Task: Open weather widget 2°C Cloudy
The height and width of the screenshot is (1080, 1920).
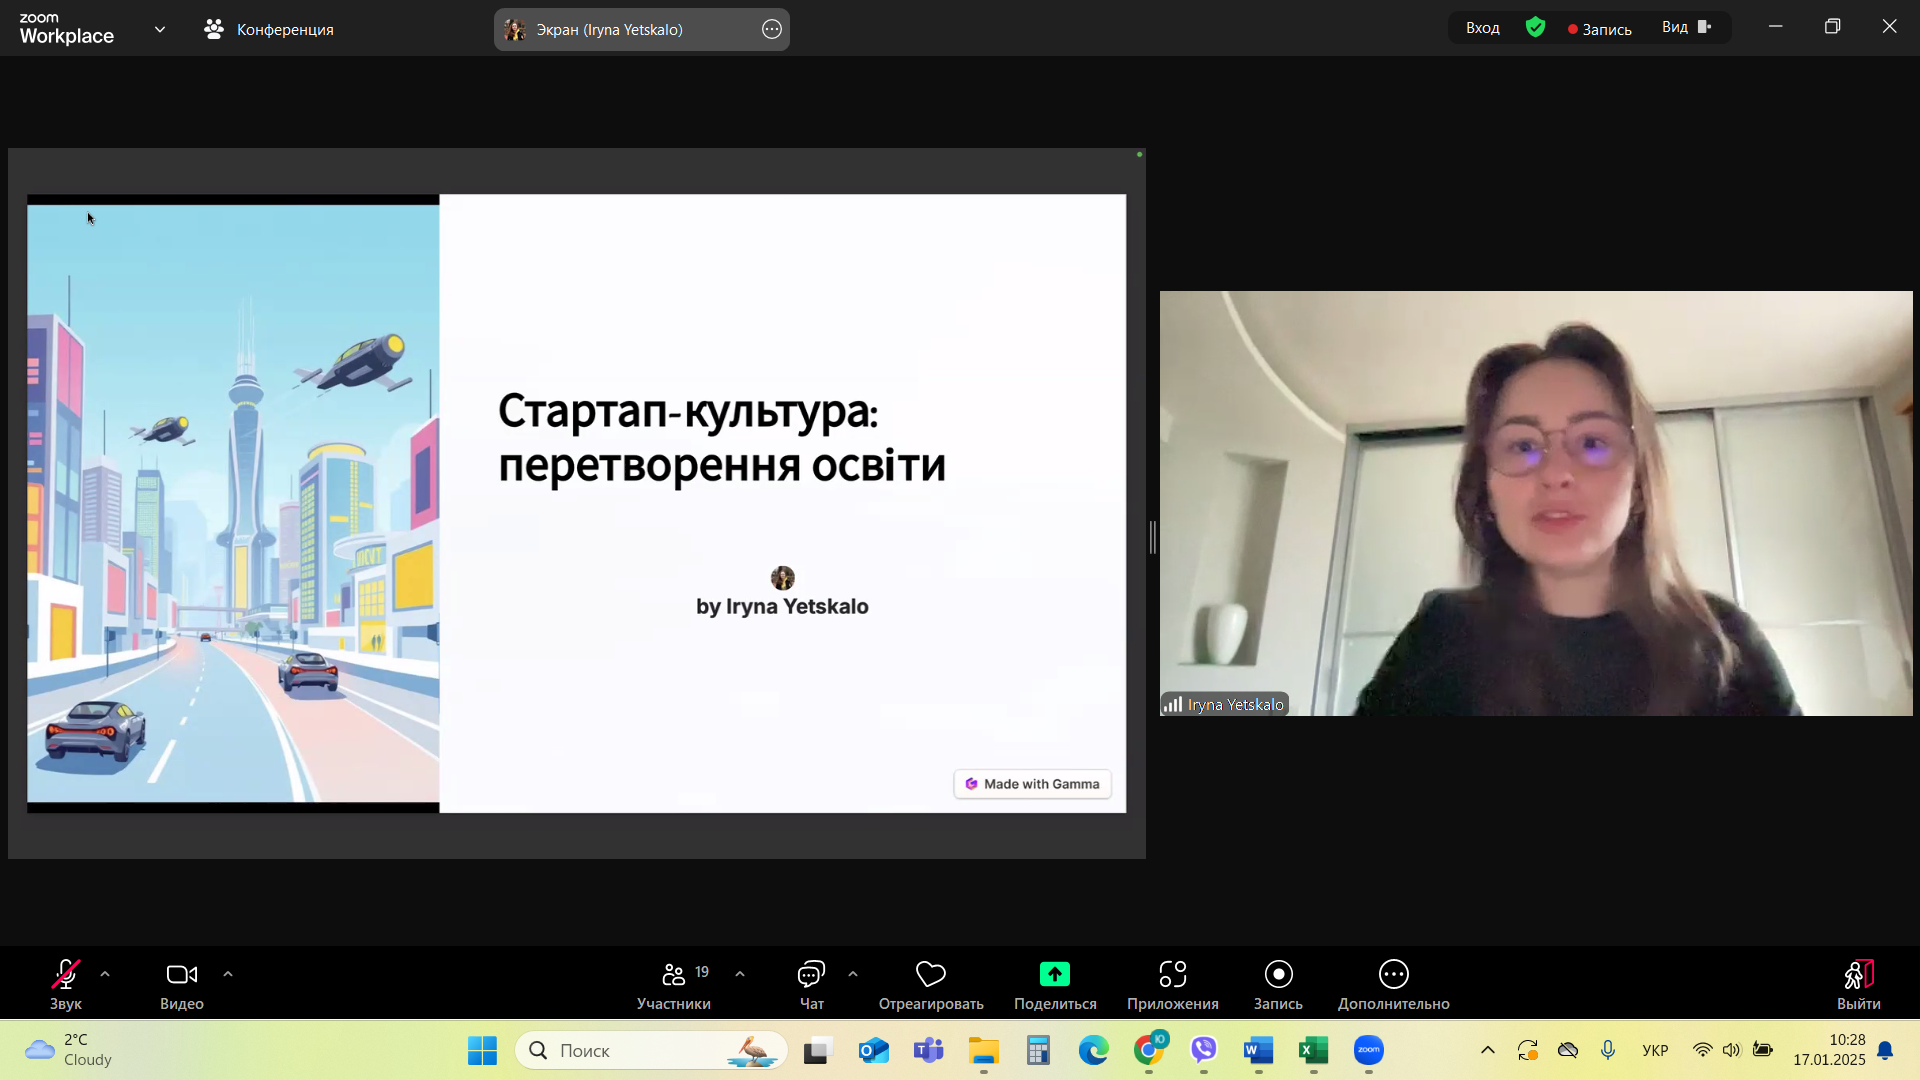Action: [x=70, y=1050]
